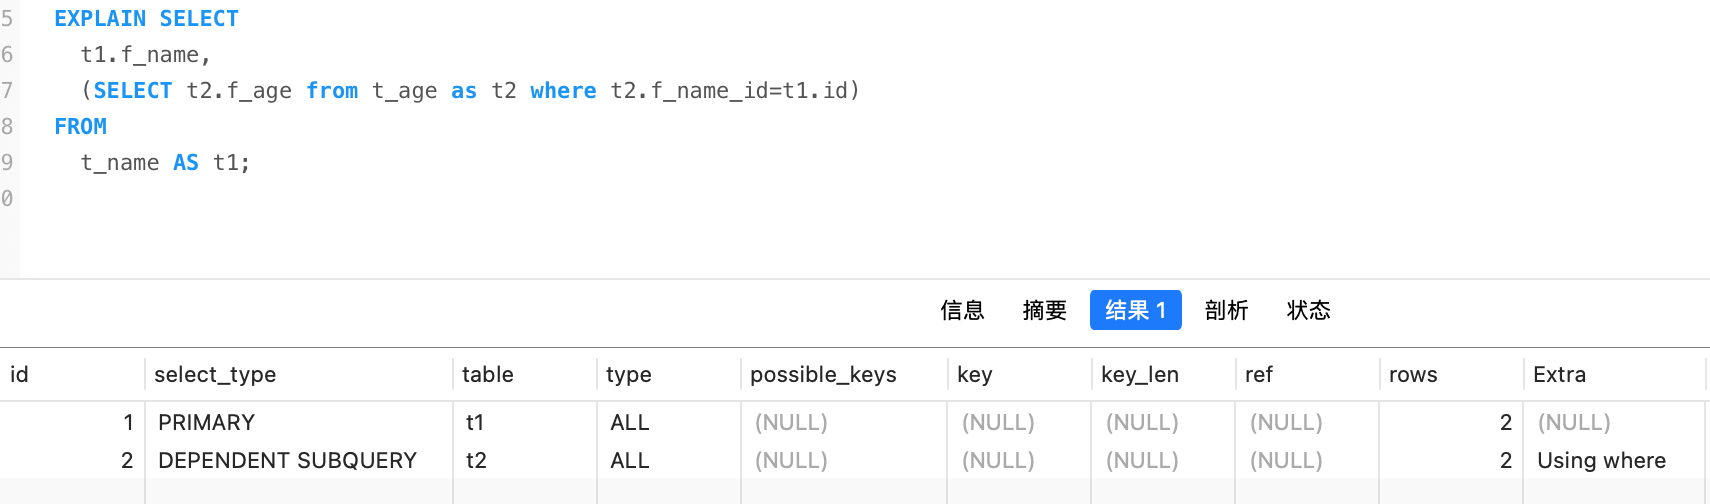Click the FROM keyword line in editor
This screenshot has width=1710, height=504.
(x=80, y=127)
